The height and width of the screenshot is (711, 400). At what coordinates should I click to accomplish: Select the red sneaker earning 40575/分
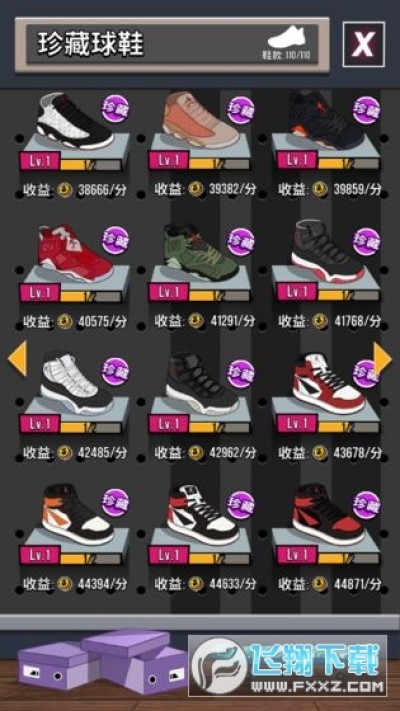[75, 252]
